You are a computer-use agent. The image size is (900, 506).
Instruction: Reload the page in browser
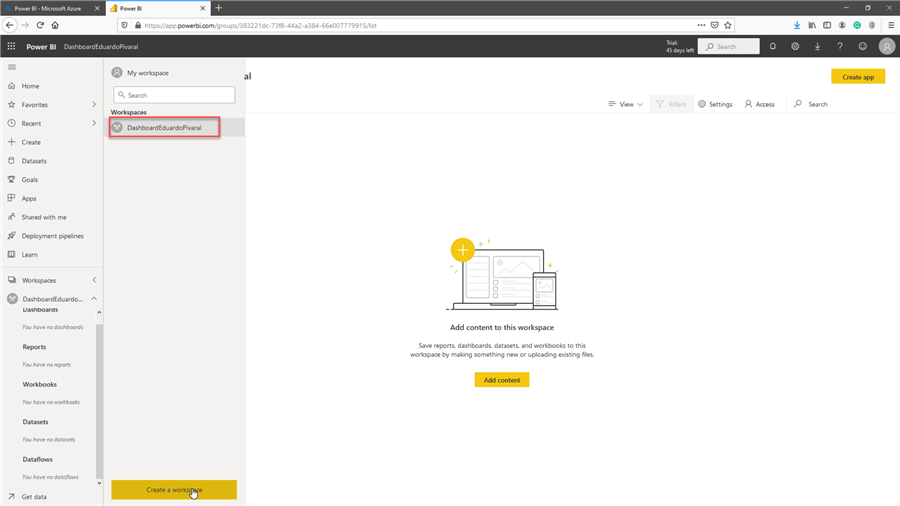pyautogui.click(x=40, y=25)
